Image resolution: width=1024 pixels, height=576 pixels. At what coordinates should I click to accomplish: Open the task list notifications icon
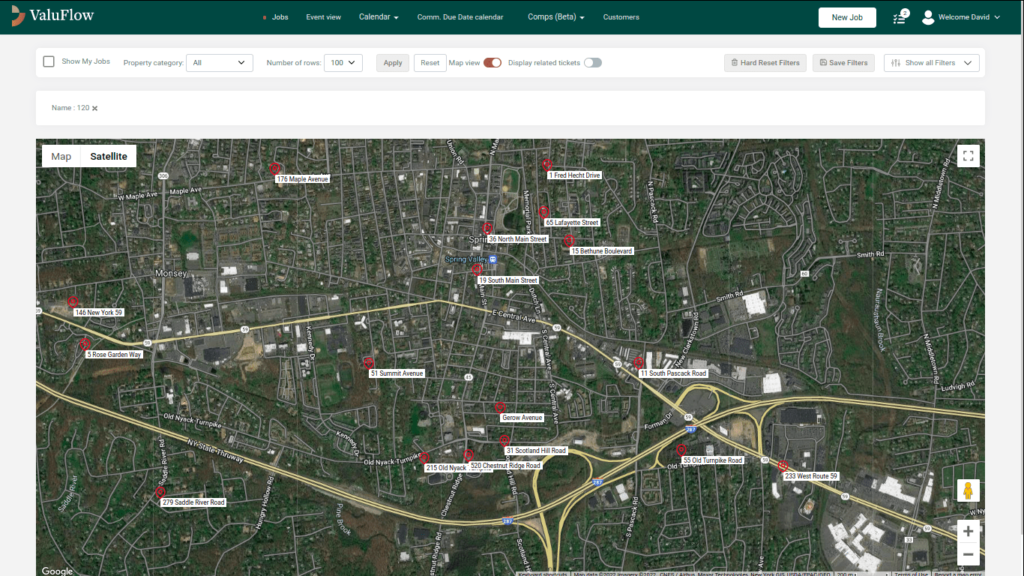pos(900,17)
